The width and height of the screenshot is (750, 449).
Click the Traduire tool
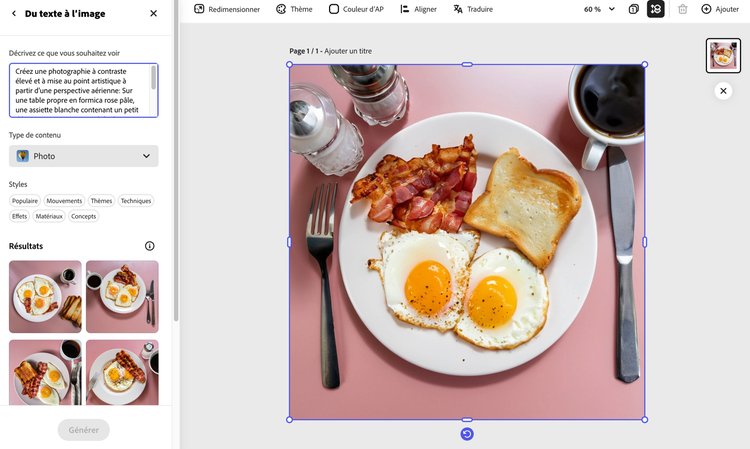coord(473,9)
